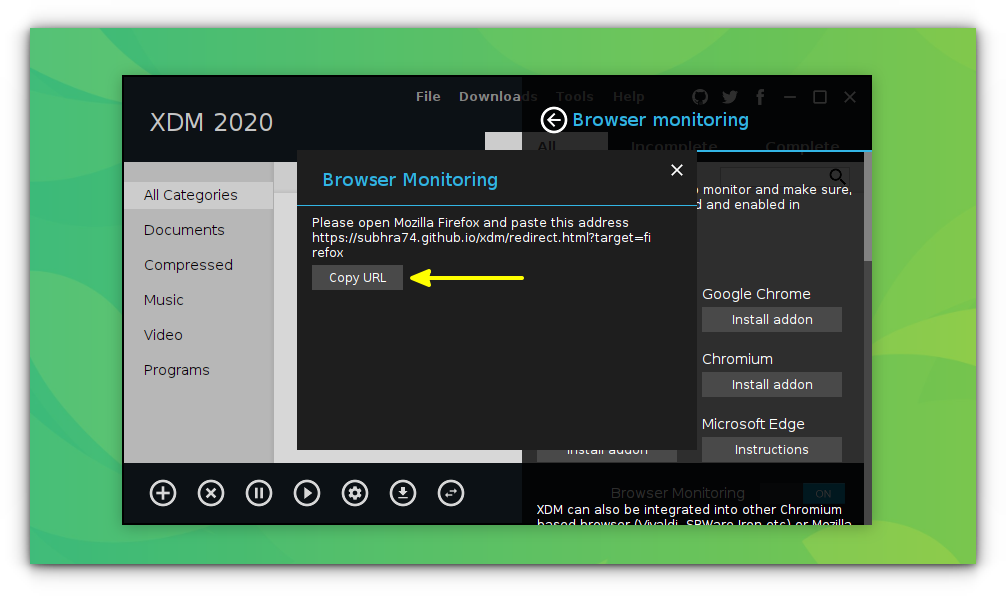This screenshot has height=596, width=1006.
Task: Click the XDM 2020 title text
Action: click(211, 122)
